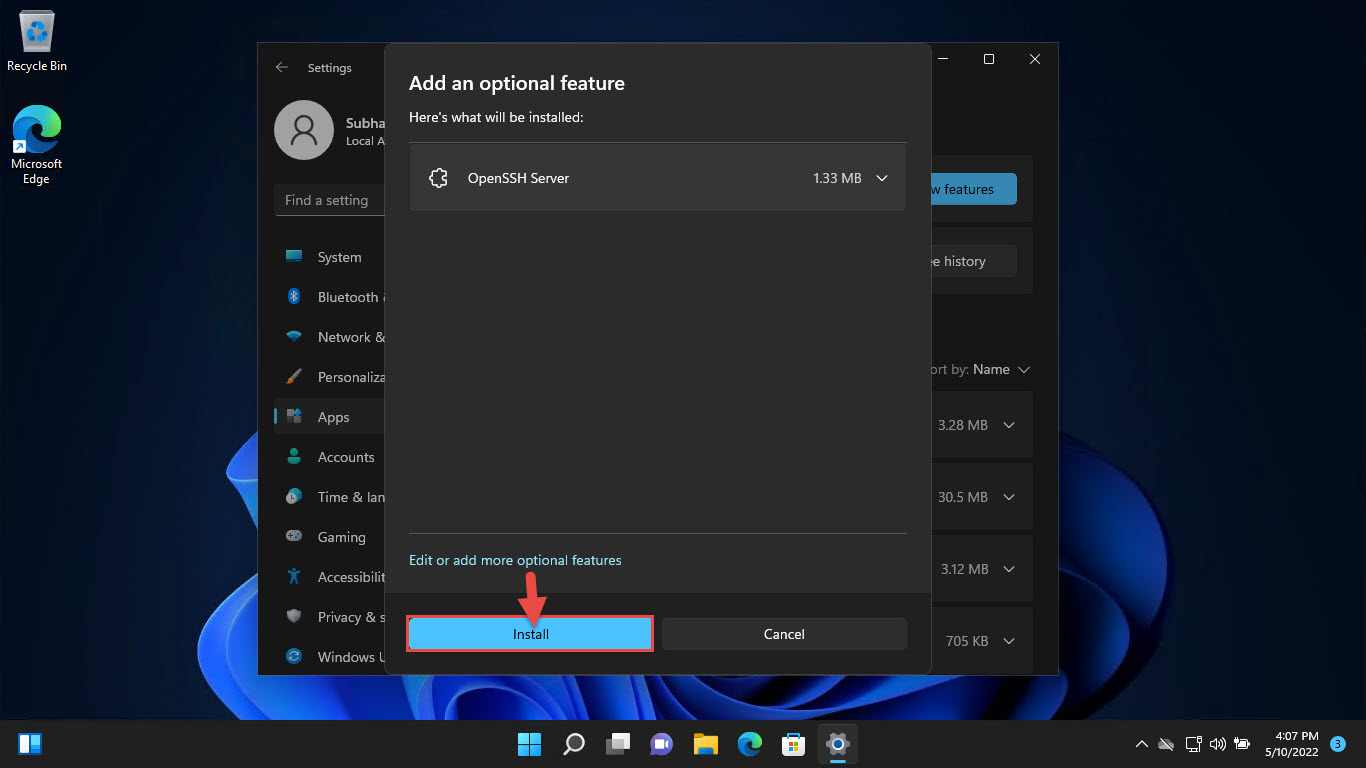1366x768 pixels.
Task: Open Microsoft Edge from the taskbar
Action: click(x=749, y=743)
